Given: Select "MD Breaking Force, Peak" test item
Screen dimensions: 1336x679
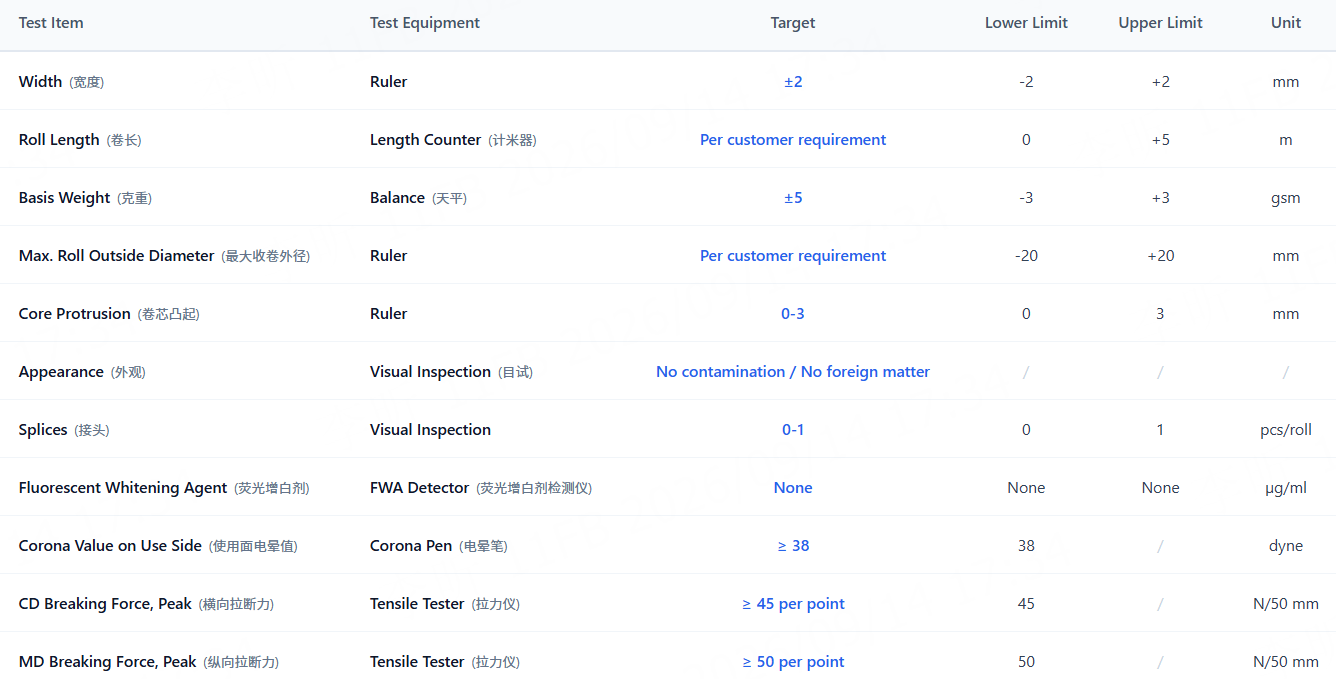Looking at the screenshot, I should (x=149, y=662).
